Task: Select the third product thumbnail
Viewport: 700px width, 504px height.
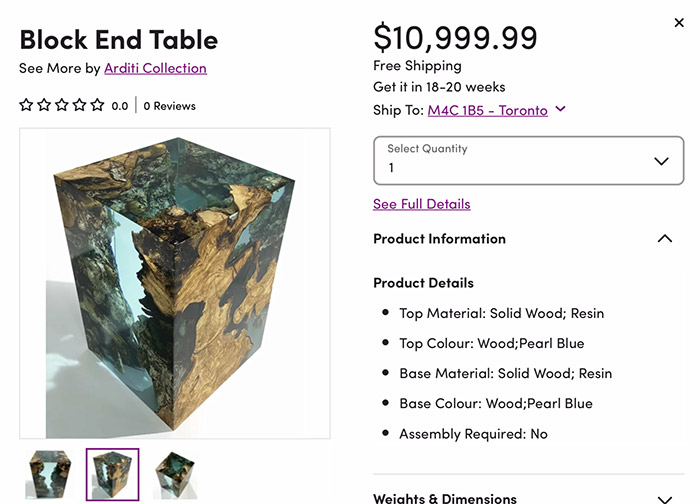Action: tap(175, 475)
